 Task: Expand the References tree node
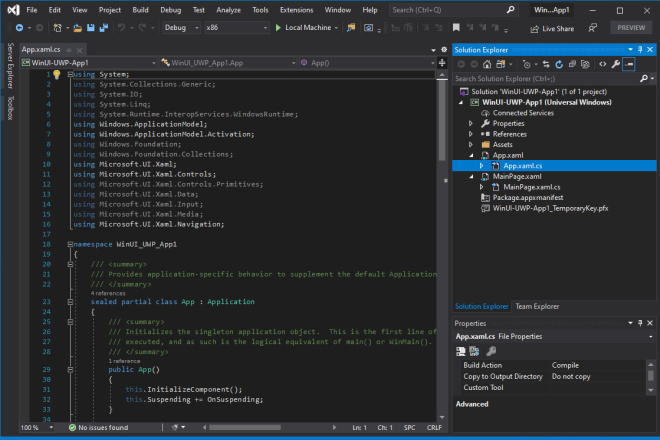[x=471, y=134]
